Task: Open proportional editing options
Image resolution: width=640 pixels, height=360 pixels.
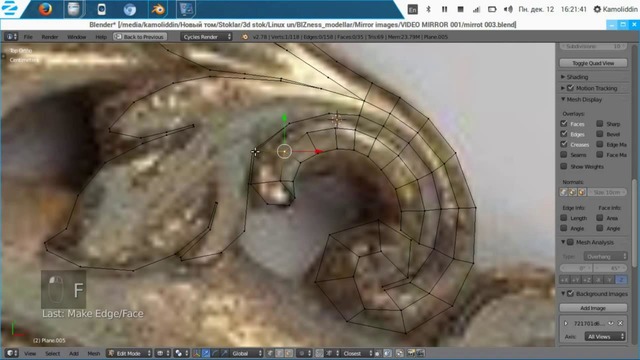Action: pyautogui.click(x=304, y=353)
